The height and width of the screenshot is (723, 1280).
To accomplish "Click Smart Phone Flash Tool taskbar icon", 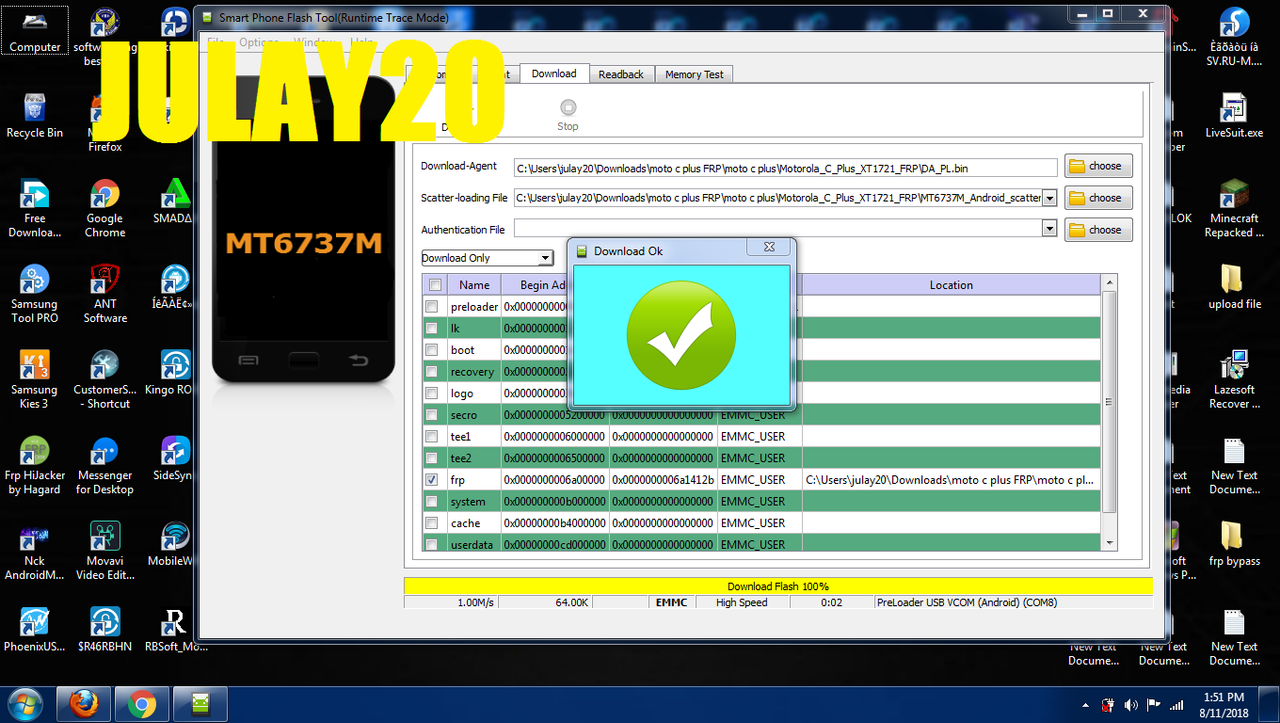I will click(x=200, y=705).
